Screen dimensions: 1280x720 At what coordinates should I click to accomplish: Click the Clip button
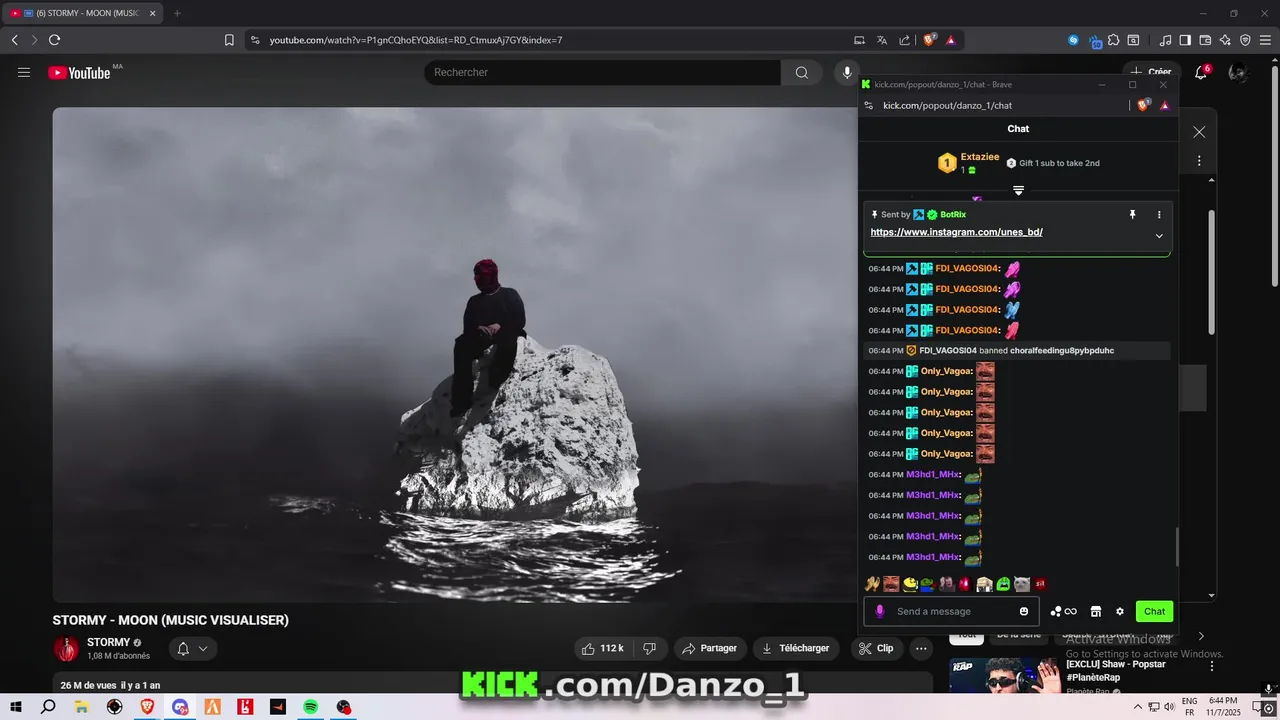875,648
